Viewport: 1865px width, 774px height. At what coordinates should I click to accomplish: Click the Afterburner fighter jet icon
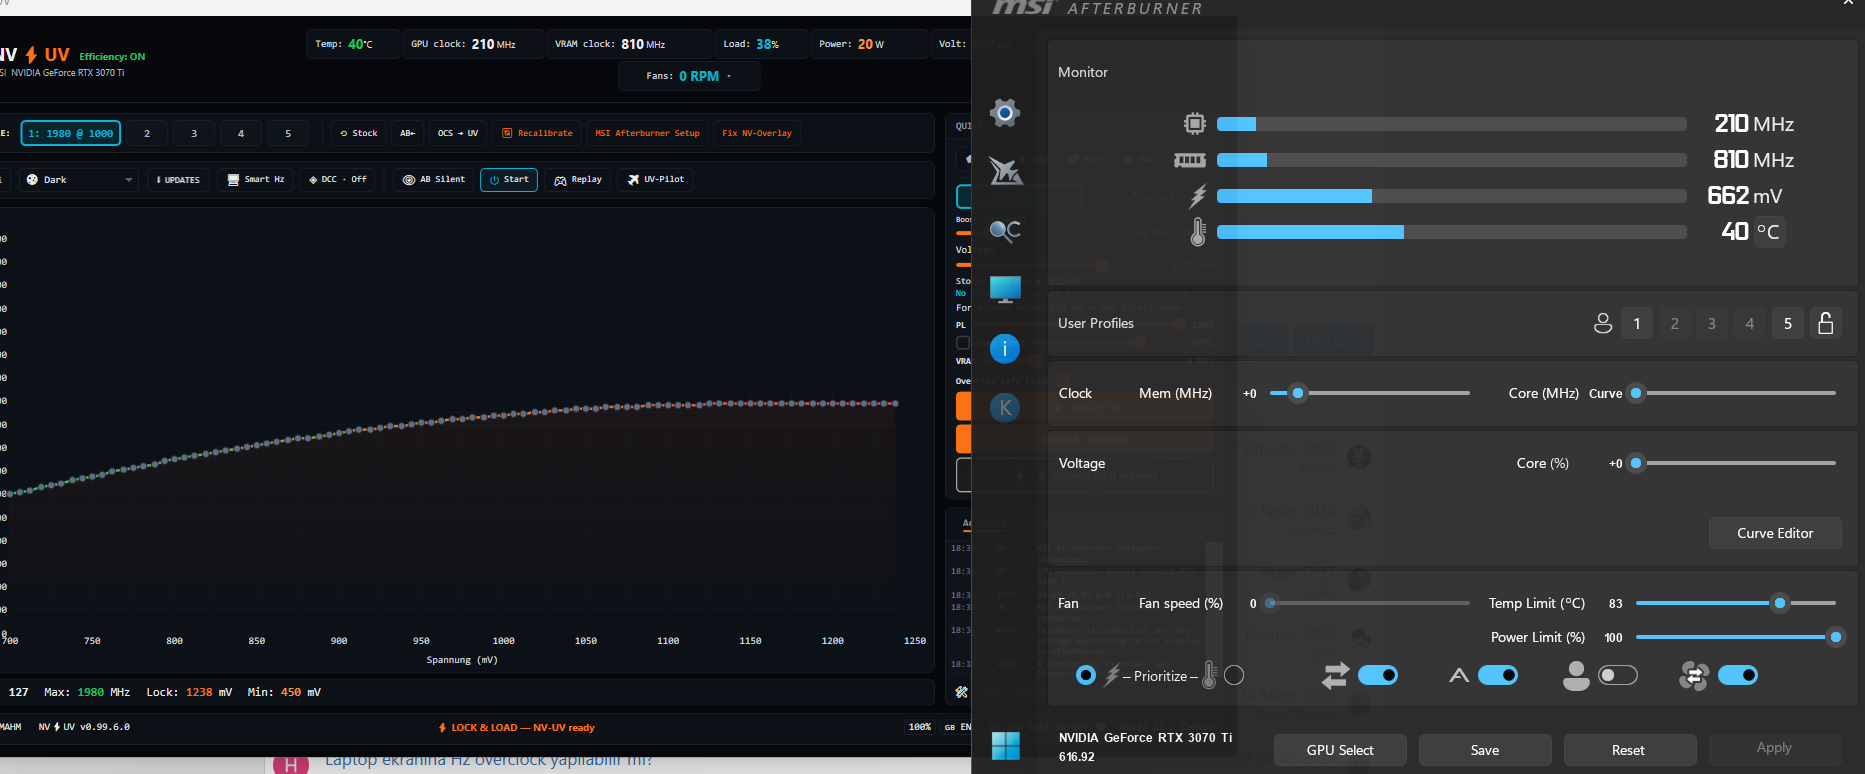[1005, 171]
